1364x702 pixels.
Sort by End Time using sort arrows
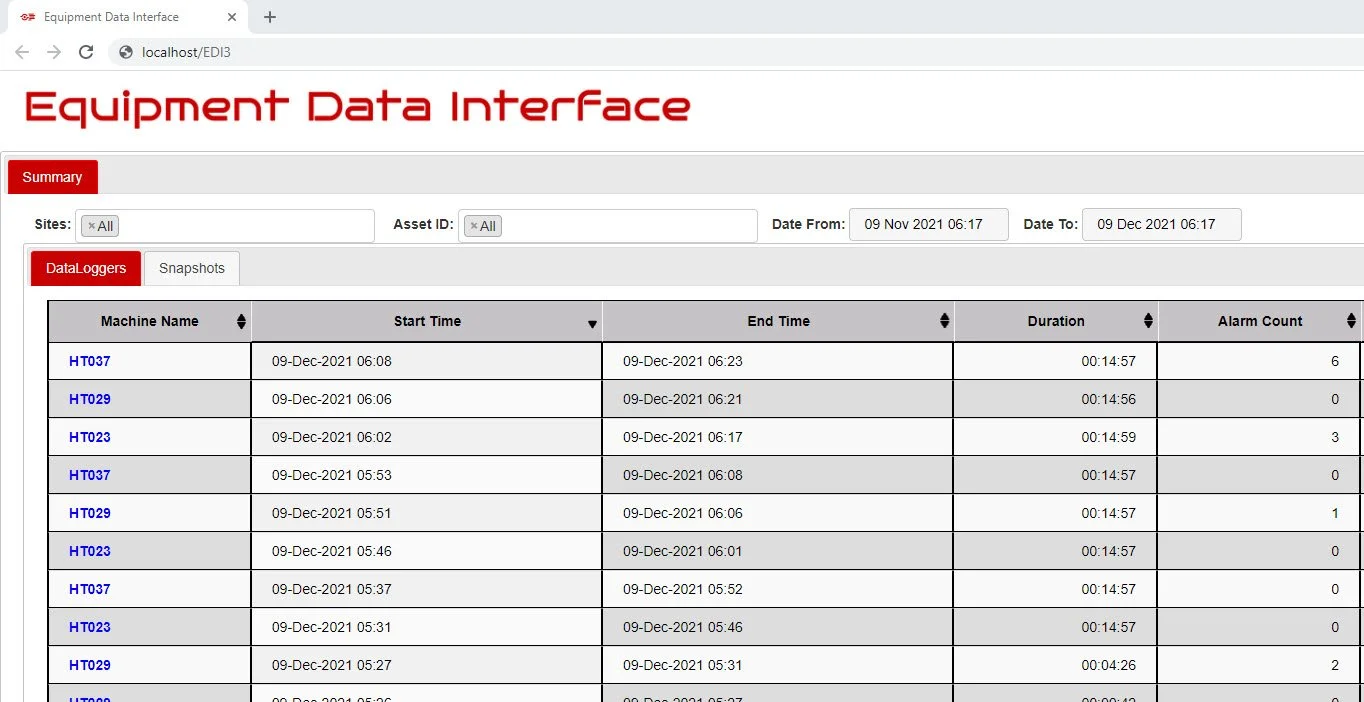(x=944, y=321)
